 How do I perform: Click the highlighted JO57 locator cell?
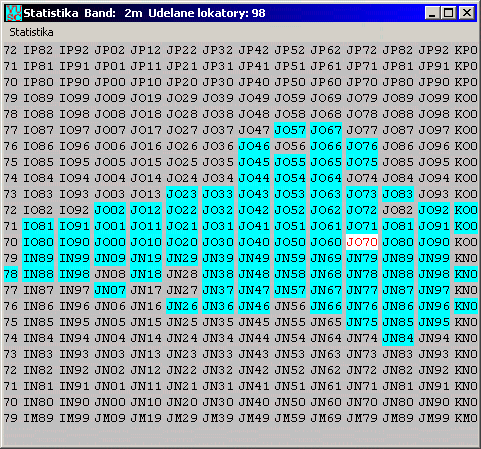click(290, 130)
